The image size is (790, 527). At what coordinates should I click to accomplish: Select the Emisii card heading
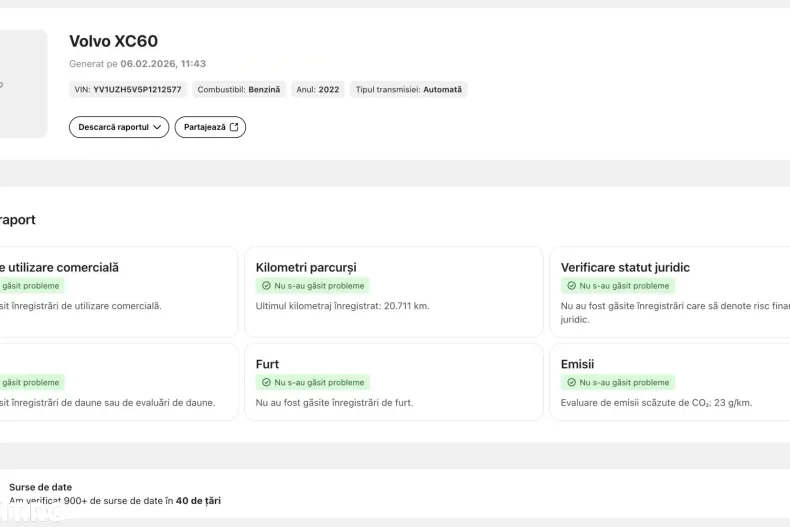point(577,364)
